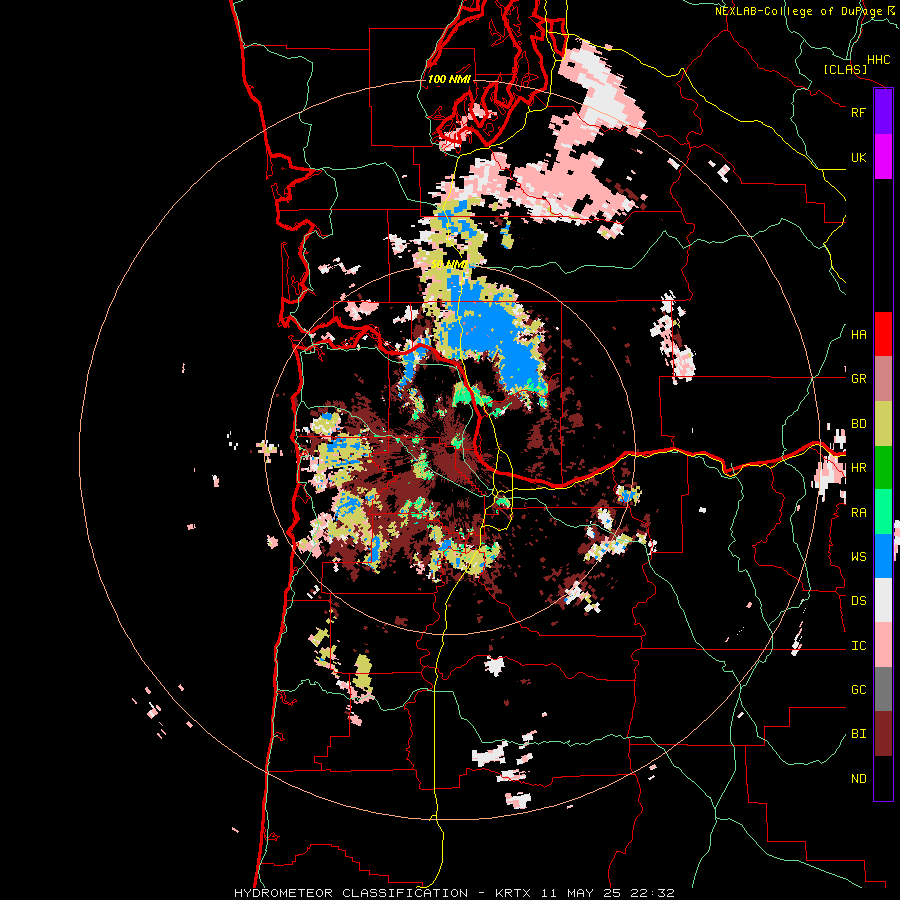
Task: Click the BI brown legend block
Action: point(883,734)
